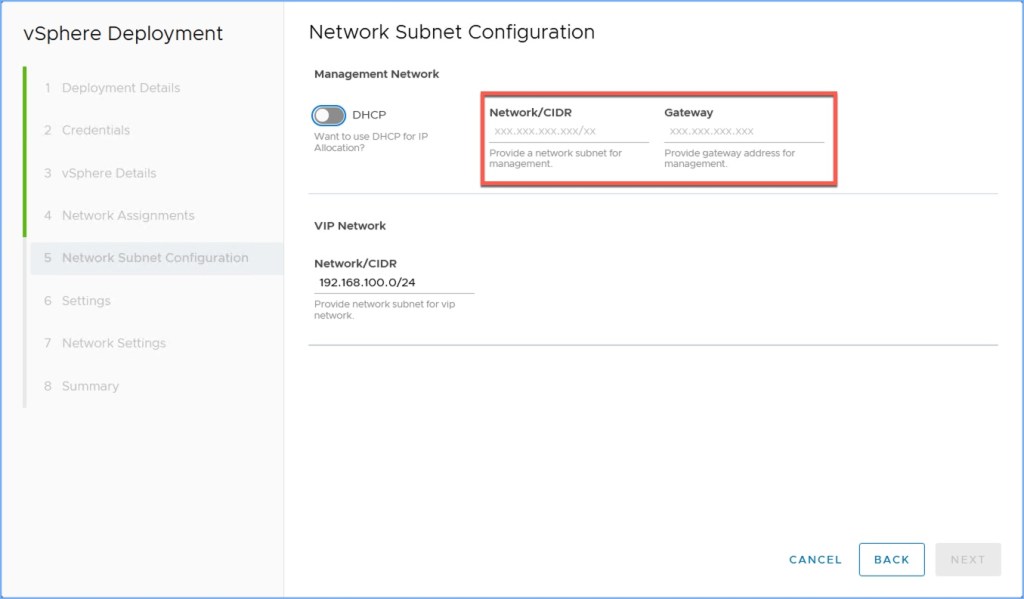Viewport: 1024px width, 599px height.
Task: Open the Summary step
Action: coord(90,386)
